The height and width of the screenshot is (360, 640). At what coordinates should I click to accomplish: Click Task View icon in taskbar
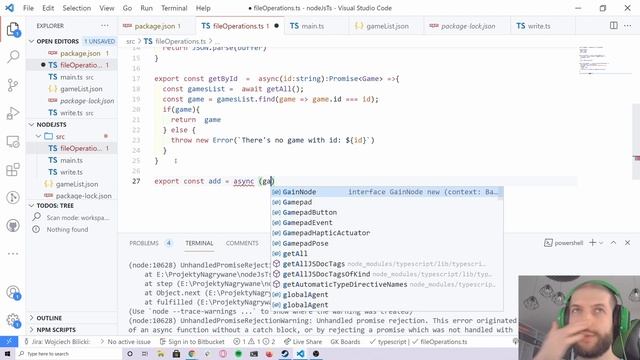144,353
